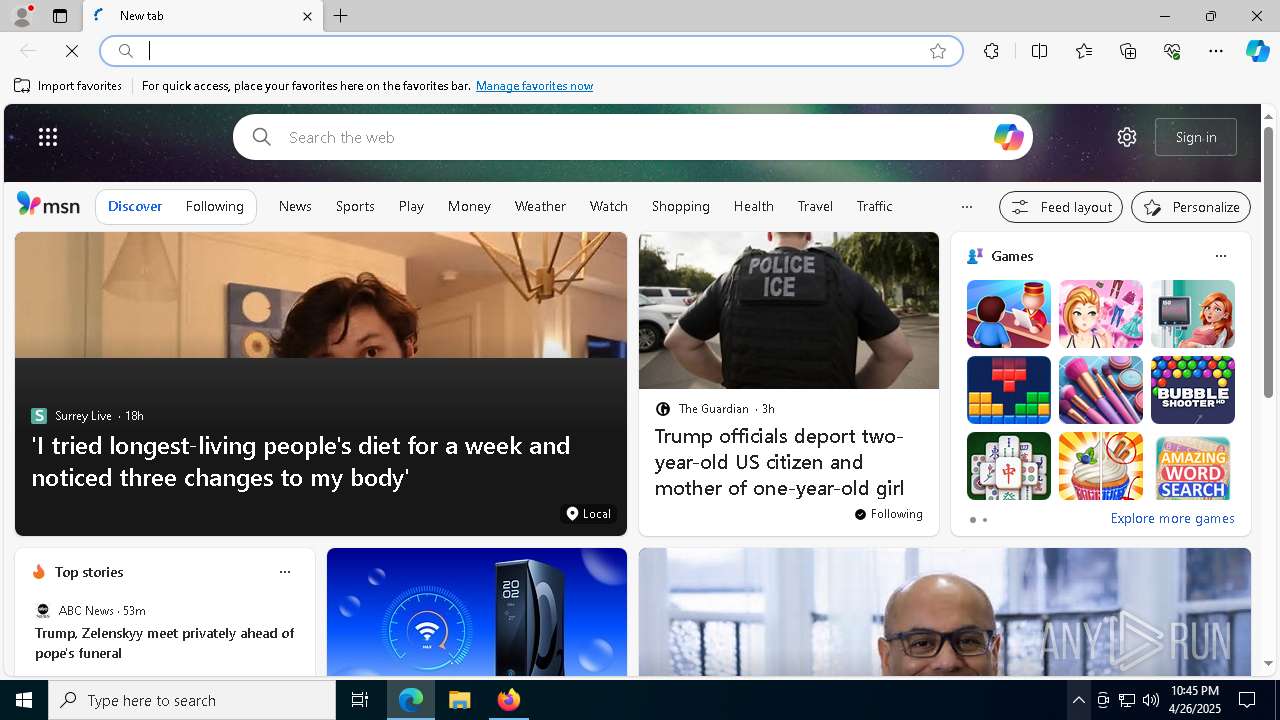Launch the makeup brushes game
Image resolution: width=1280 pixels, height=720 pixels.
click(1100, 390)
